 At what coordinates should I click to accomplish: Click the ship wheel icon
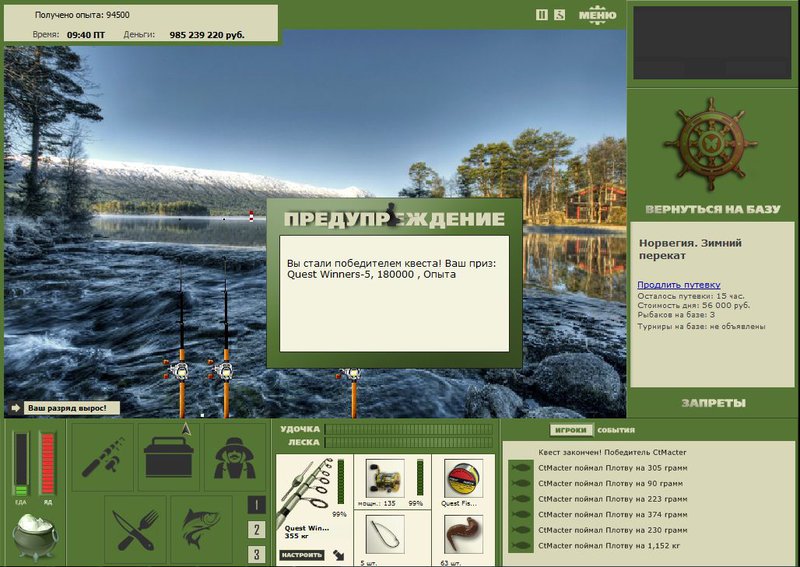[711, 144]
